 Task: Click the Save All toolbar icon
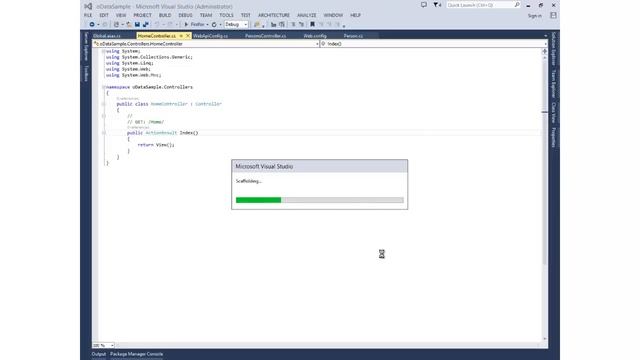pyautogui.click(x=146, y=24)
